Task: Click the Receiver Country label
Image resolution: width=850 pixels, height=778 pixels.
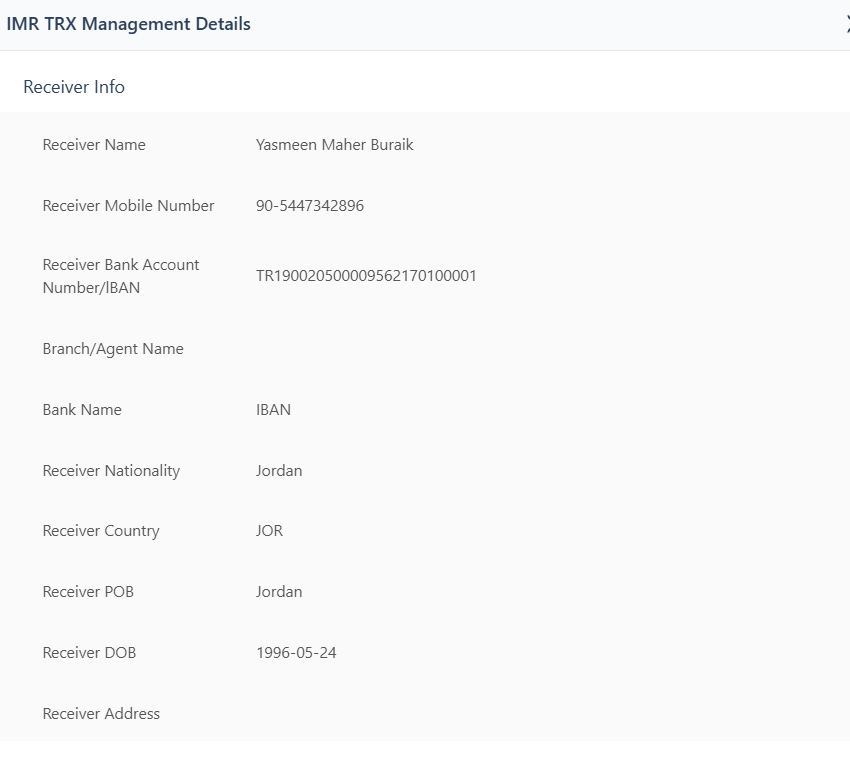Action: pyautogui.click(x=101, y=531)
